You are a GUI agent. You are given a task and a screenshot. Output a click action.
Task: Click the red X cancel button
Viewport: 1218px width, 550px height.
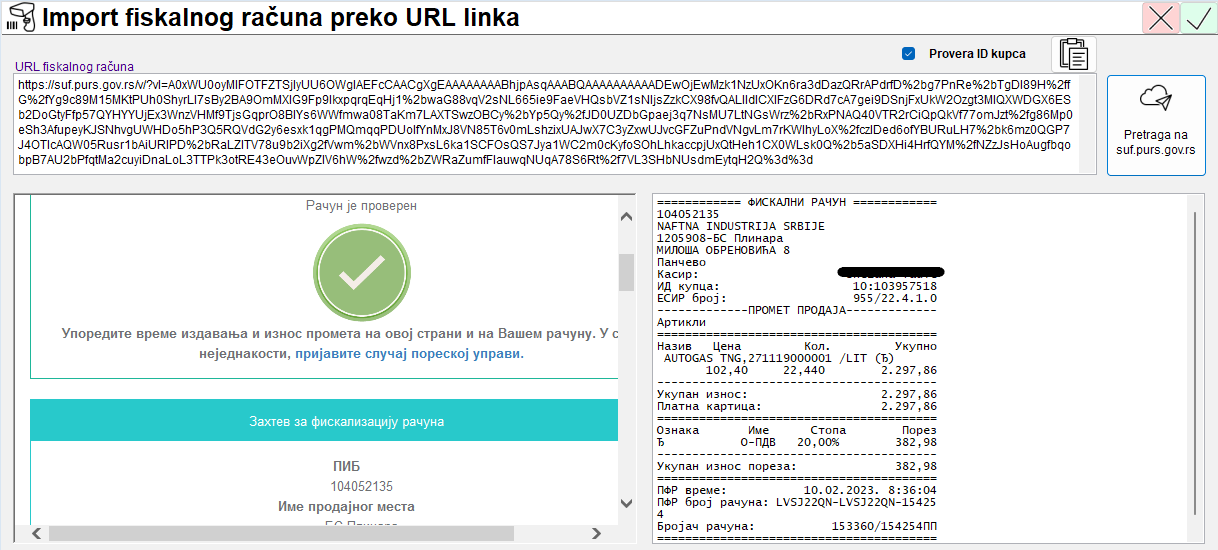(x=1161, y=19)
